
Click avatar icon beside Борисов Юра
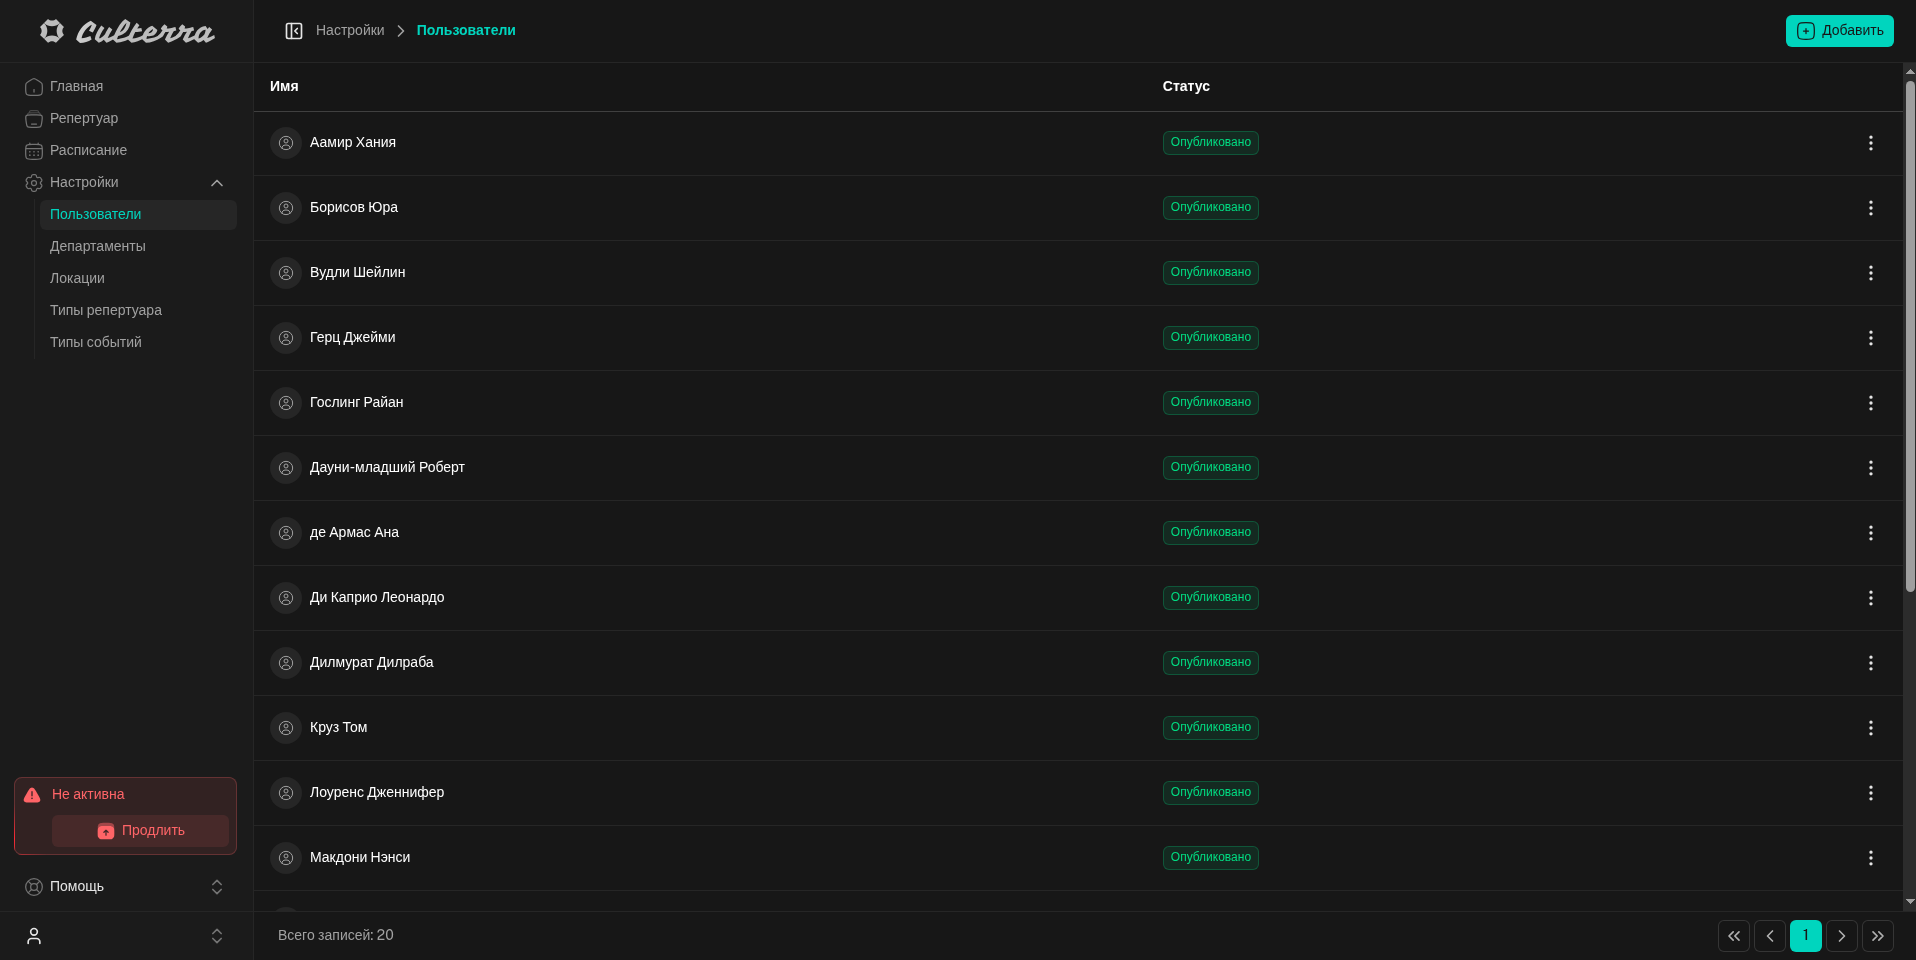[x=286, y=208]
